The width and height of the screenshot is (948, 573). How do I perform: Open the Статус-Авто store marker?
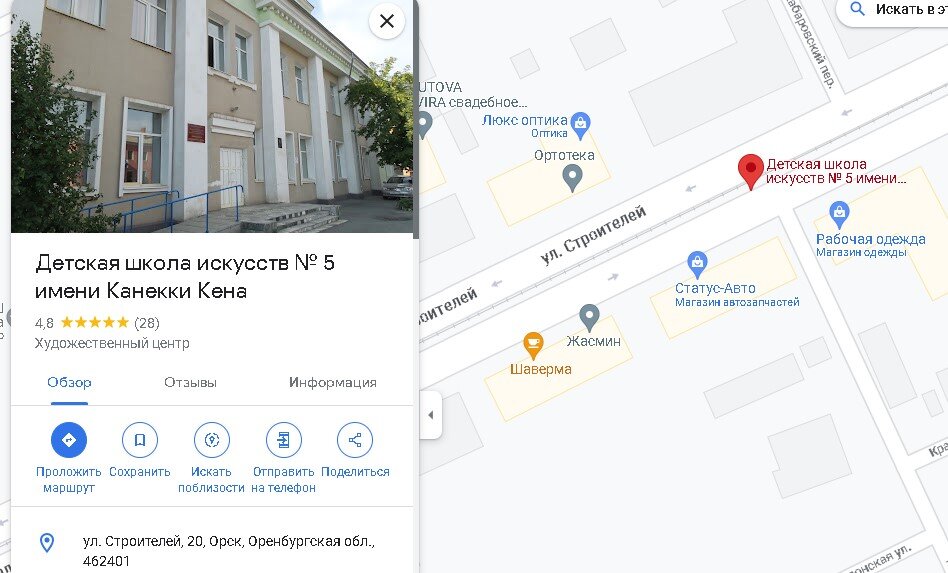point(697,264)
